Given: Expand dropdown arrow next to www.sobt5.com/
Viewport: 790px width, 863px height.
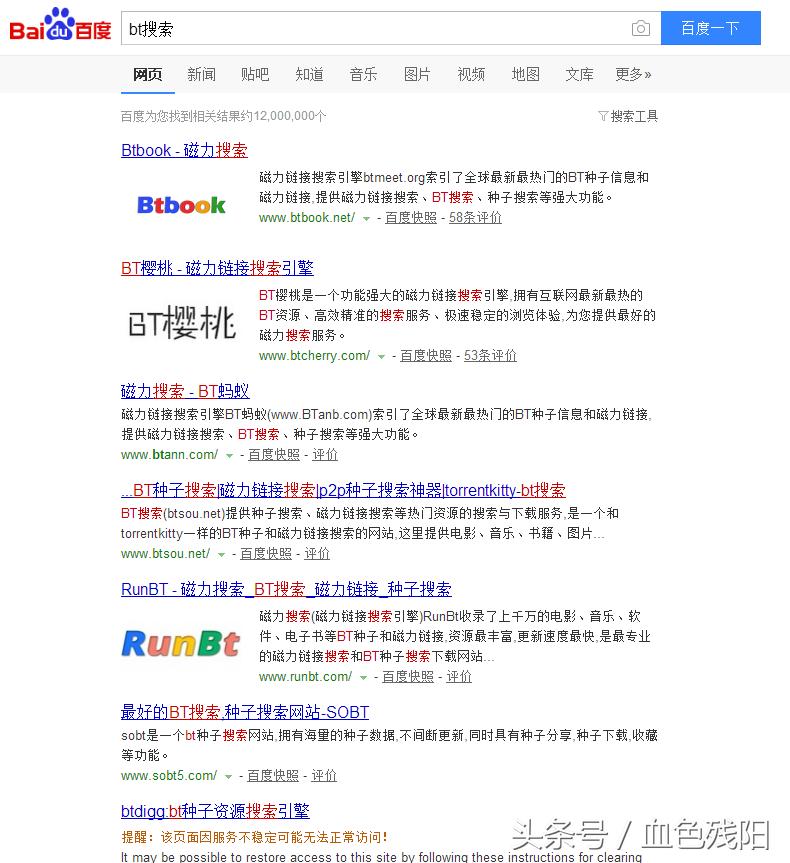Looking at the screenshot, I should pos(228,777).
